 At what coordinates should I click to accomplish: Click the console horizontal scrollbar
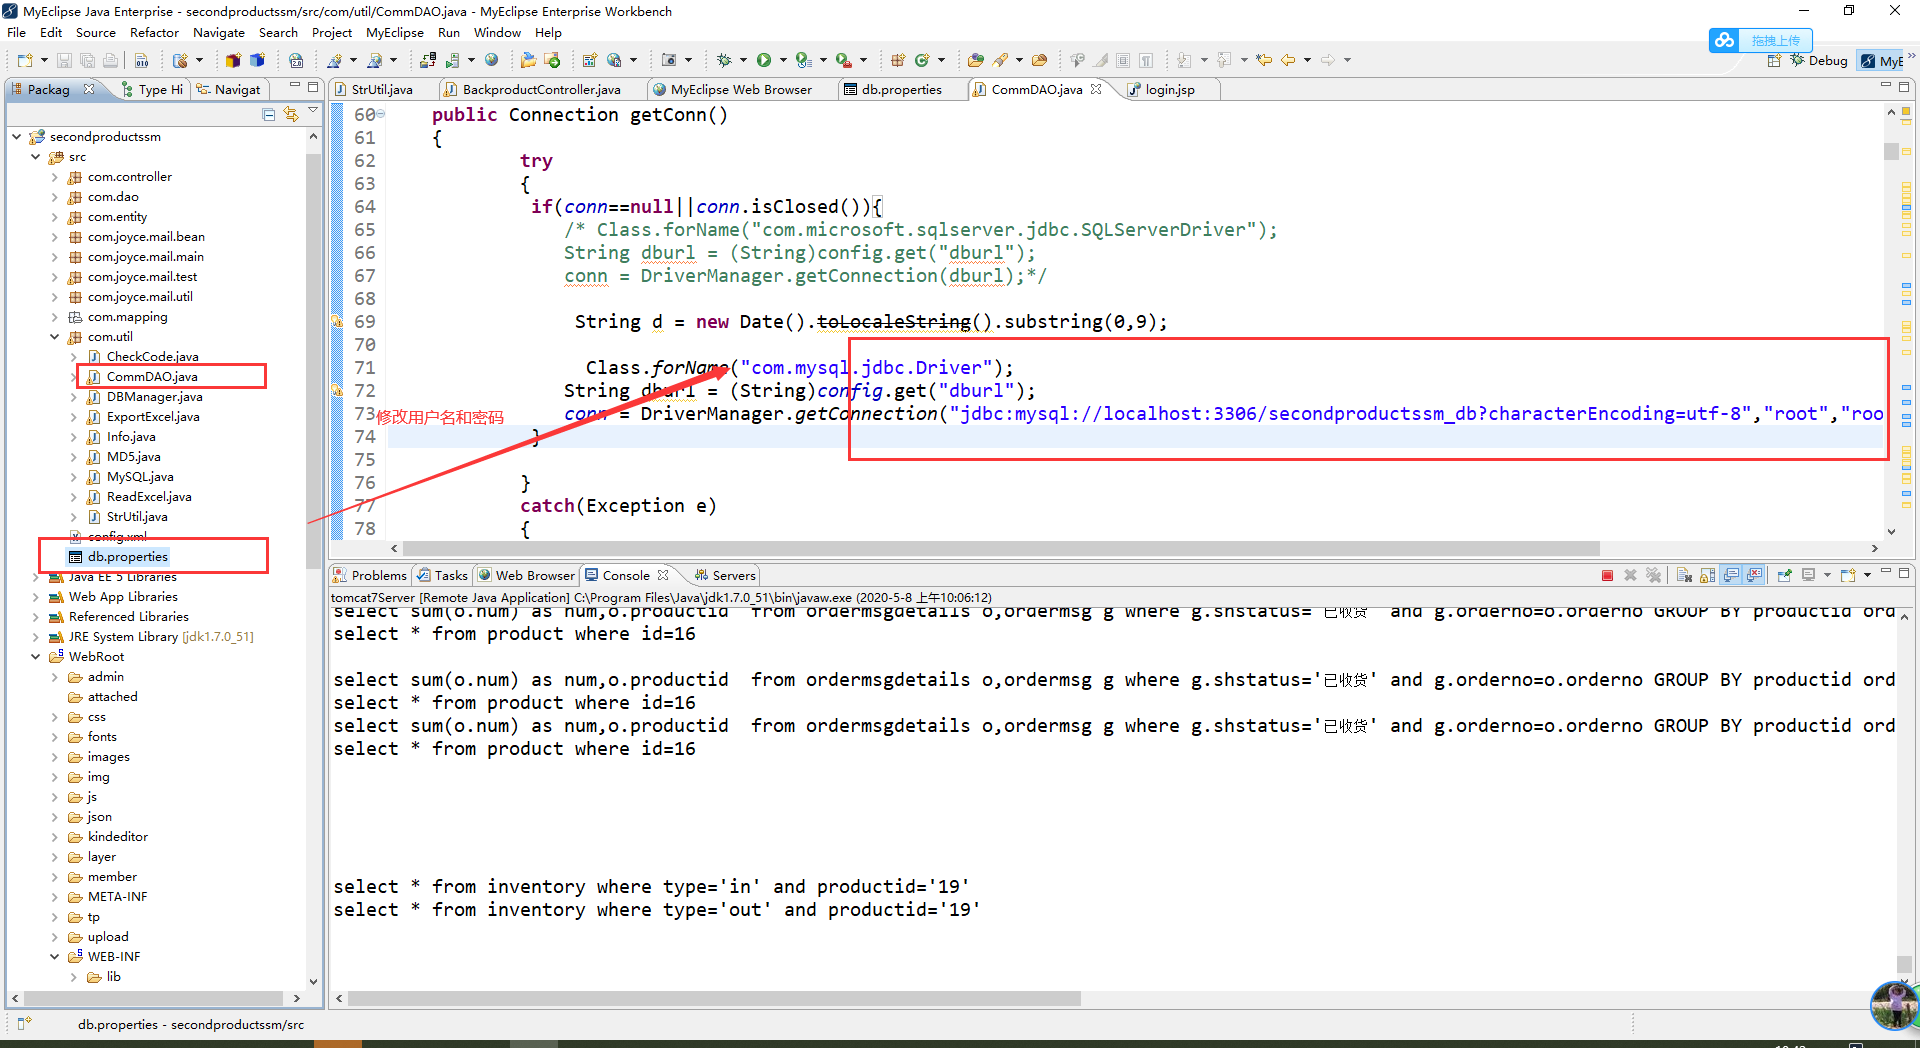pos(714,998)
